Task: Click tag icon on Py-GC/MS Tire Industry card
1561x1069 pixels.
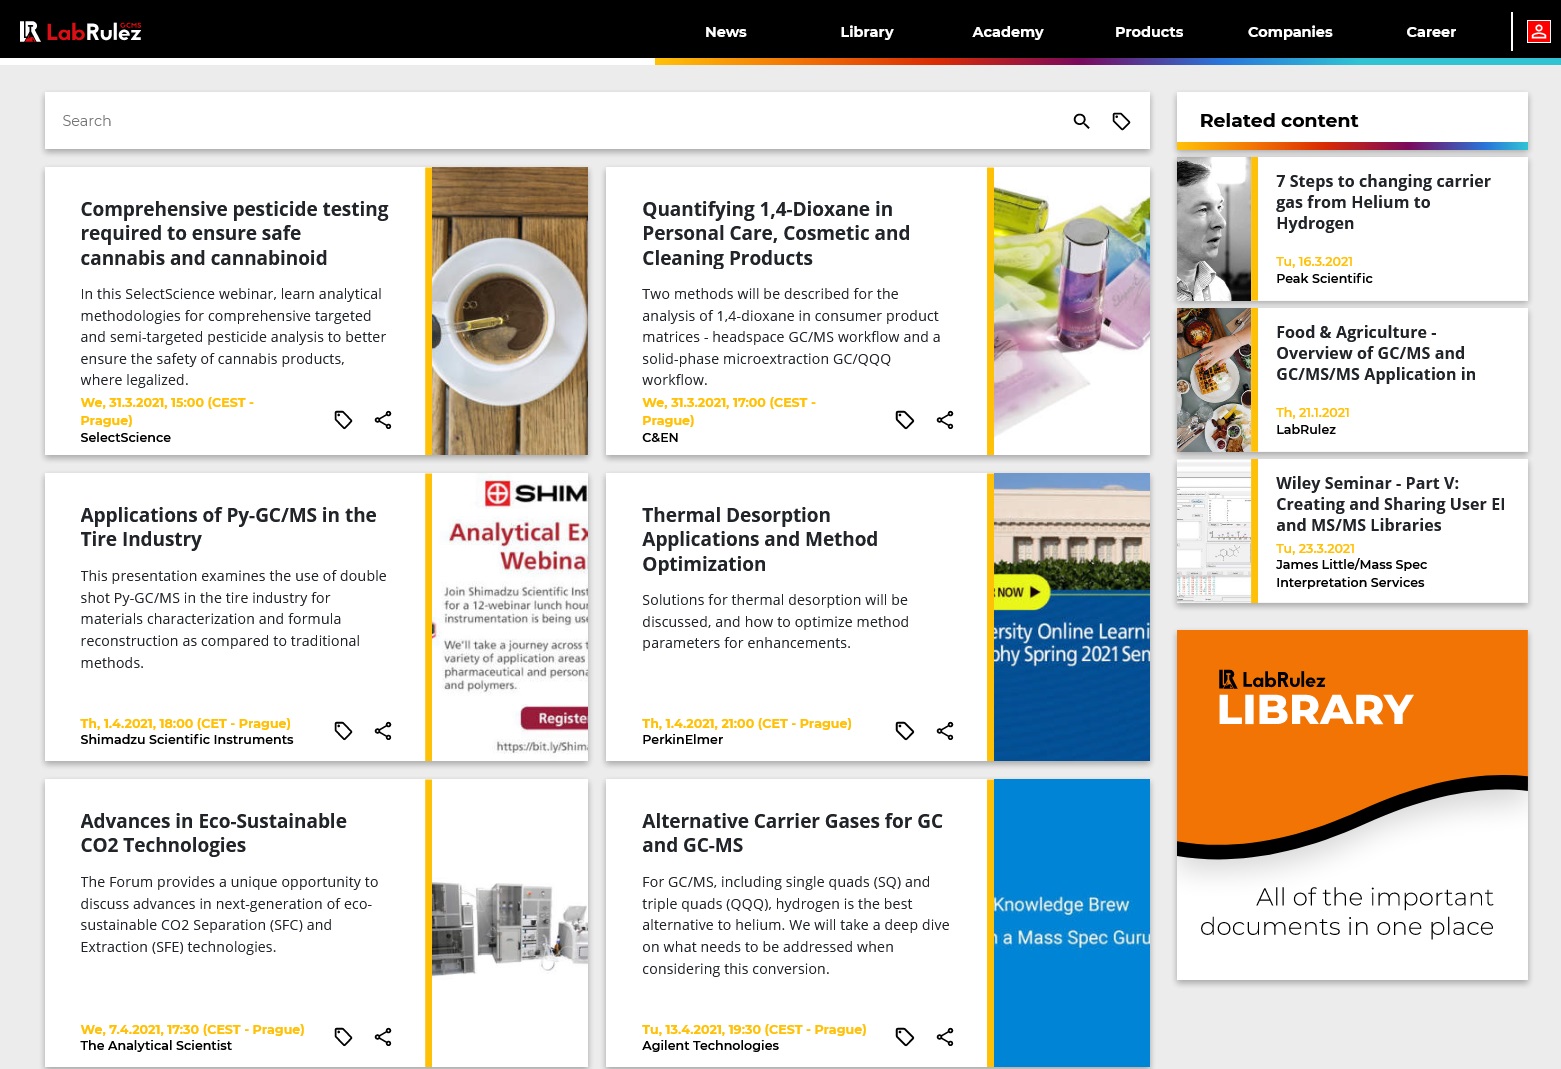Action: click(x=343, y=731)
